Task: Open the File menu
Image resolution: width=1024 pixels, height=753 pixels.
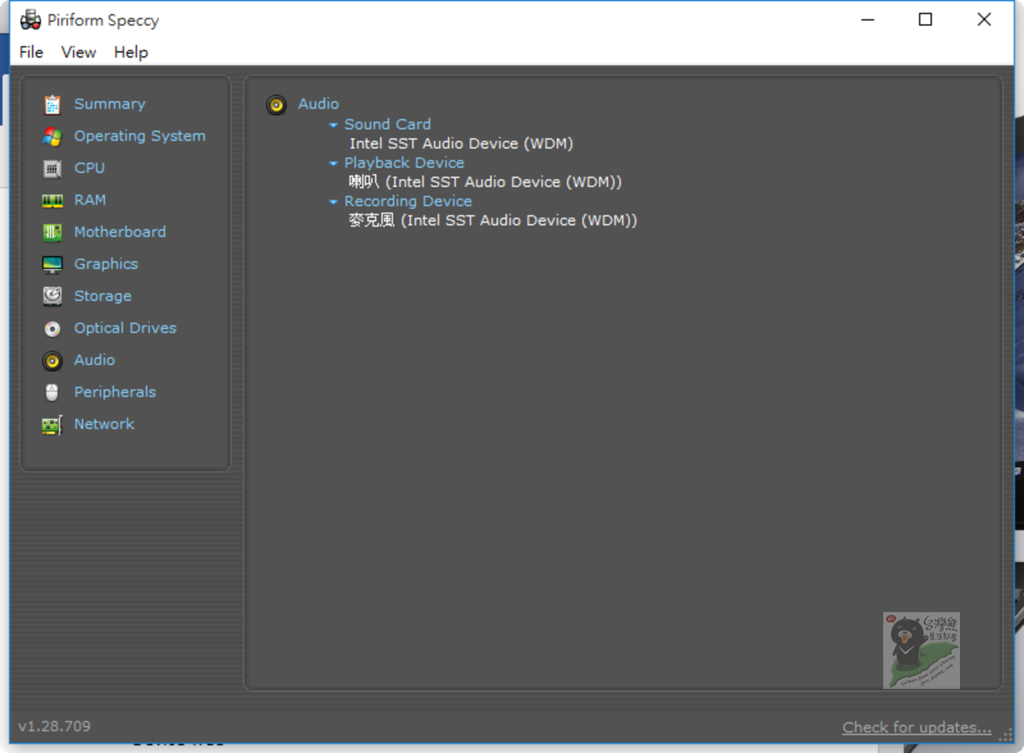Action: pos(31,52)
